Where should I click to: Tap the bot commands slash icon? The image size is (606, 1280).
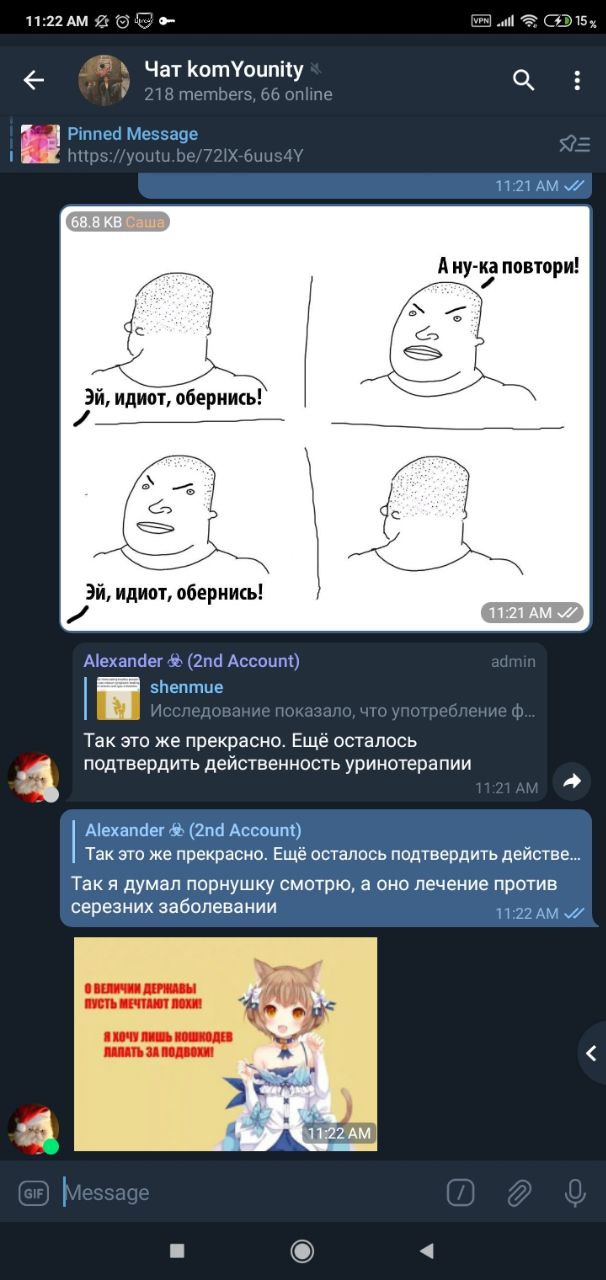tap(459, 1192)
